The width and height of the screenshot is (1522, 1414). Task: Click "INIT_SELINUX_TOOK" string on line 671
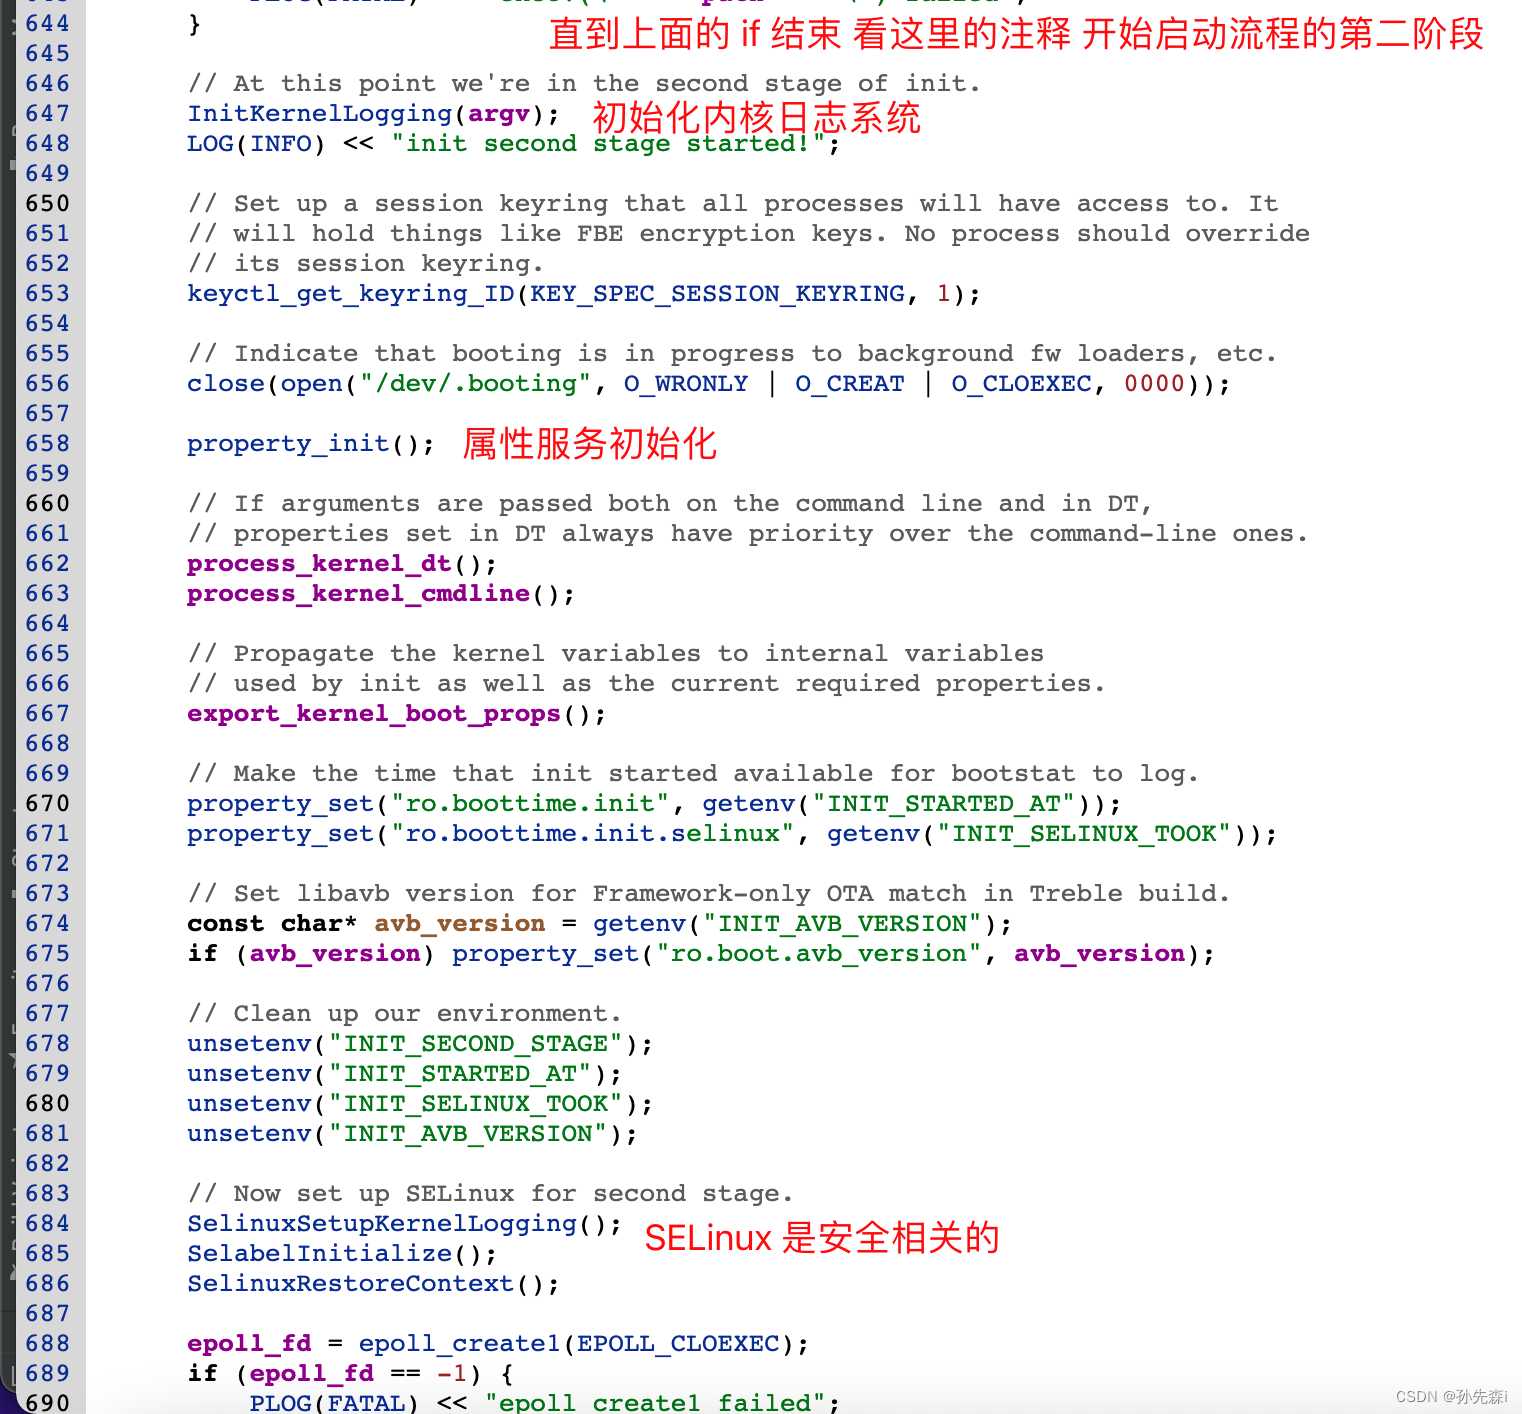click(x=1084, y=834)
